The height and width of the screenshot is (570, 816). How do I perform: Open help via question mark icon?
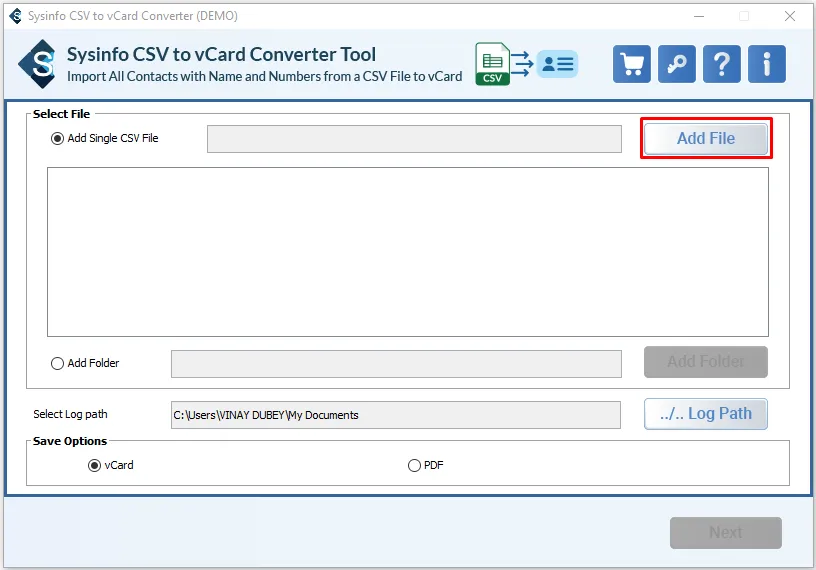(722, 64)
